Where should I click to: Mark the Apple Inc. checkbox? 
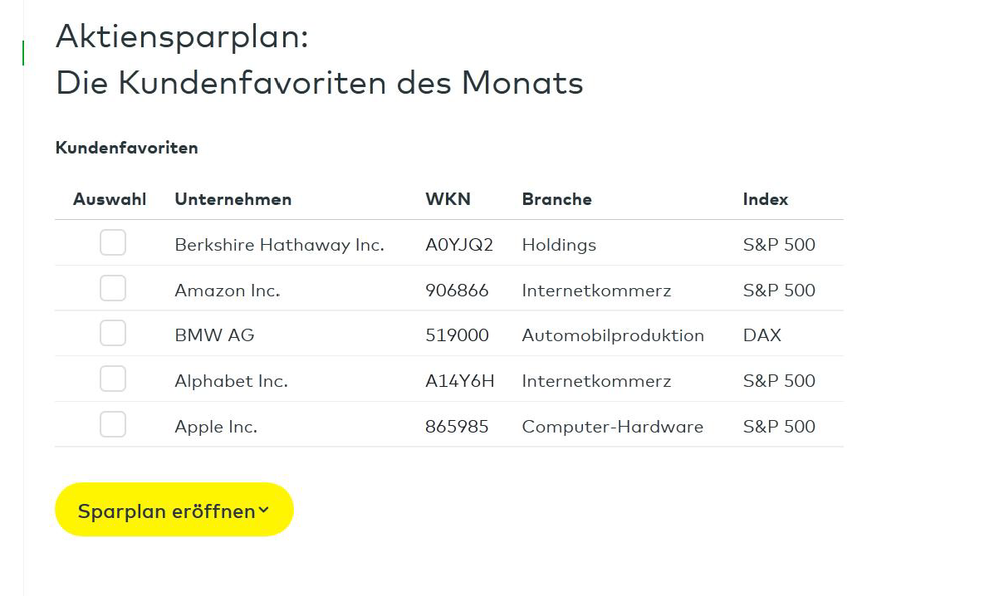(x=113, y=425)
